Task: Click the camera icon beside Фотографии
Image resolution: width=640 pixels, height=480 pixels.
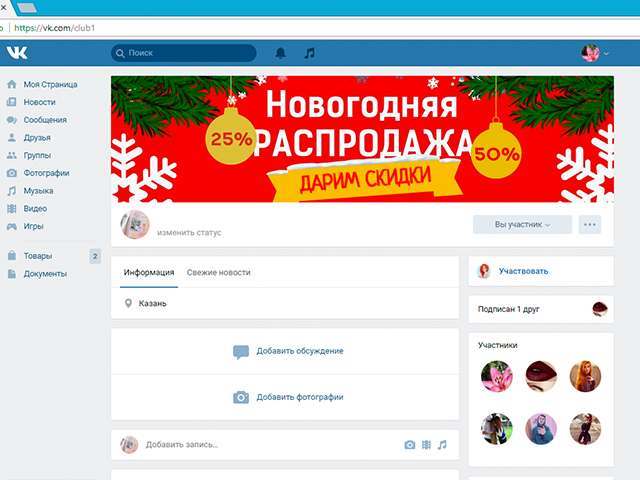Action: point(12,173)
